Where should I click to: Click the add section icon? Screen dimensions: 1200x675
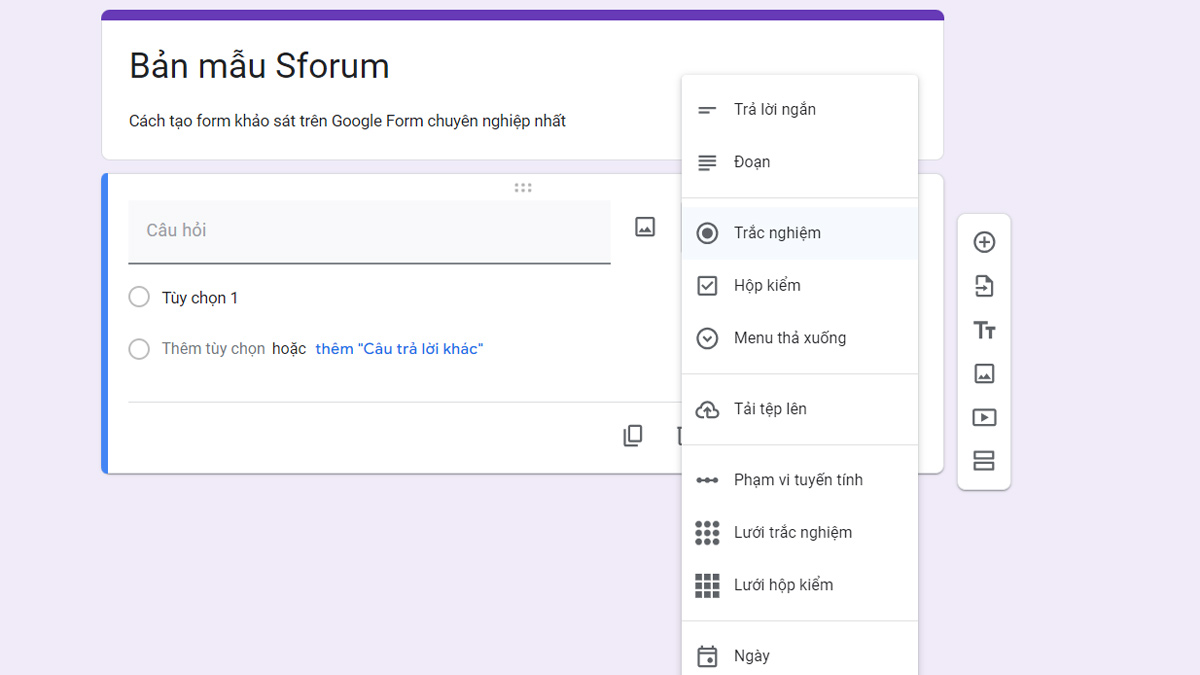click(x=984, y=461)
